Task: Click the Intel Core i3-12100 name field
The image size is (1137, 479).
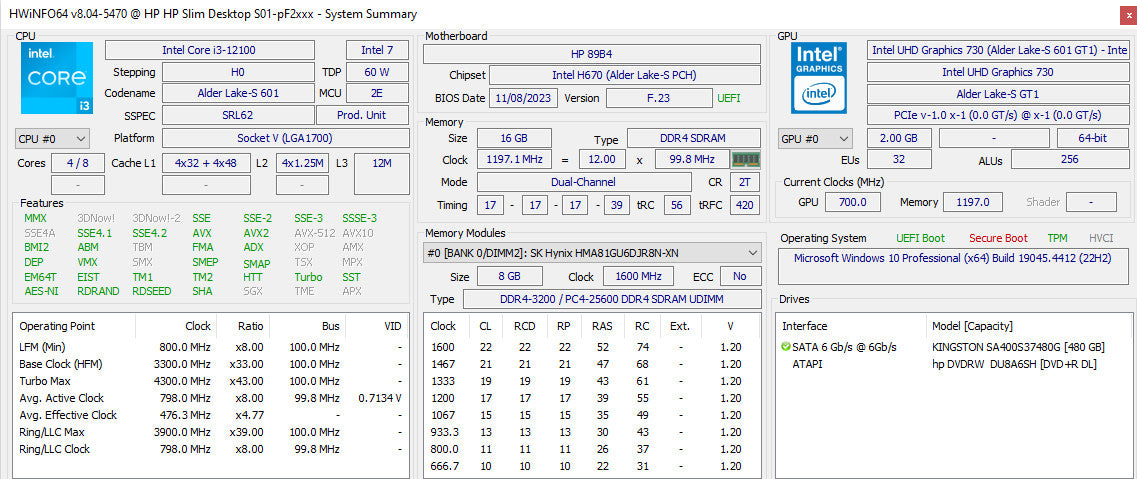Action: pyautogui.click(x=210, y=50)
